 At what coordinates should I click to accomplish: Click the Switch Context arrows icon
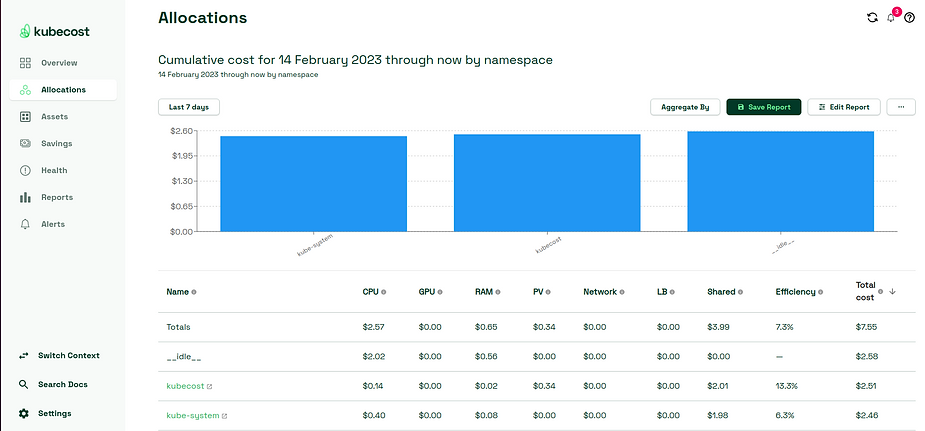(x=24, y=356)
